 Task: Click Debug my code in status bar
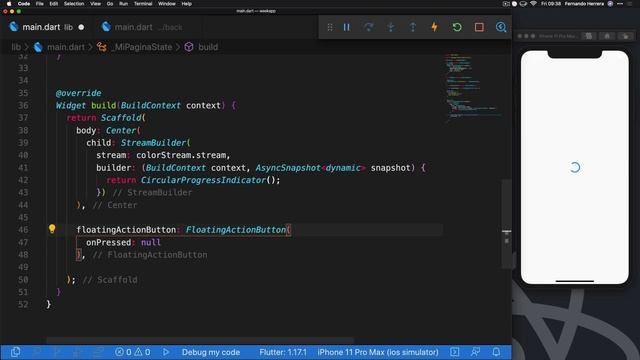pyautogui.click(x=211, y=352)
